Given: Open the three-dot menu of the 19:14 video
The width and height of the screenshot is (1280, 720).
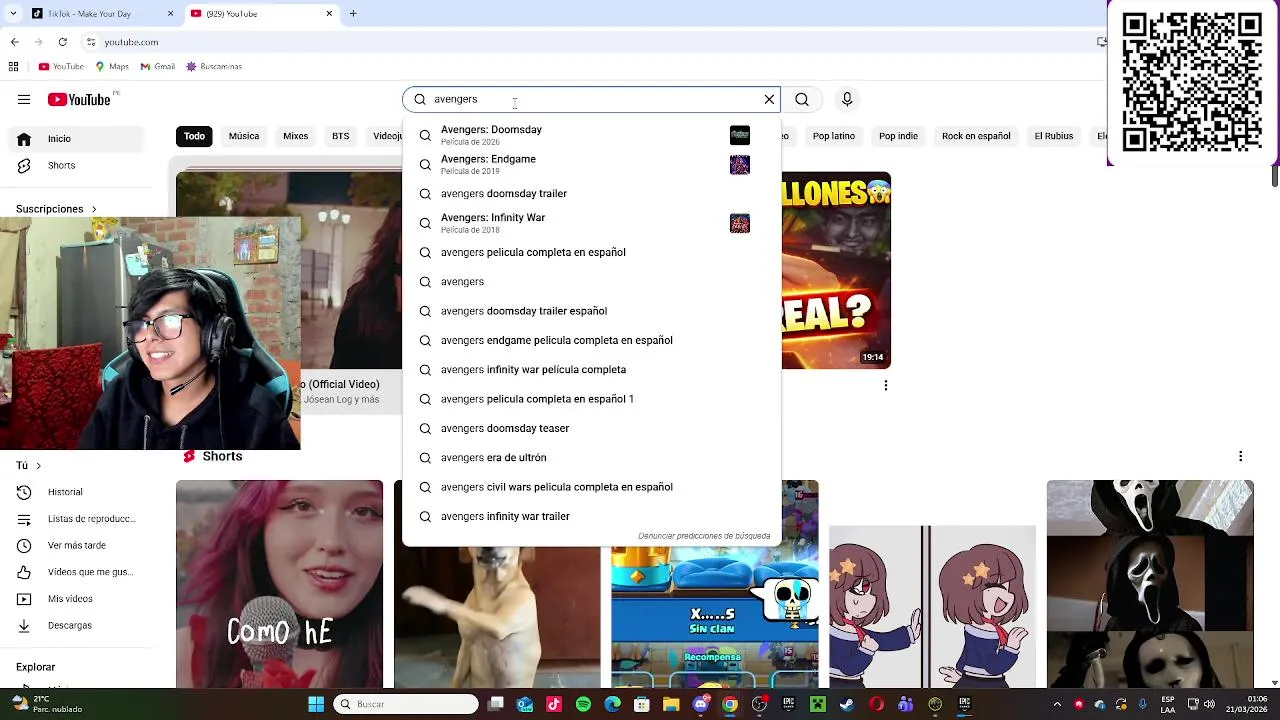Looking at the screenshot, I should pos(885,385).
